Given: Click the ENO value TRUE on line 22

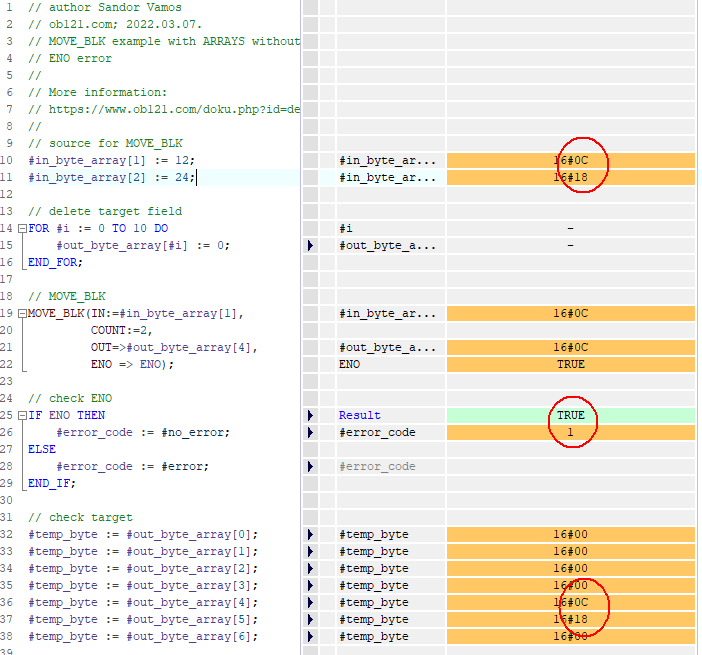Looking at the screenshot, I should pos(570,364).
